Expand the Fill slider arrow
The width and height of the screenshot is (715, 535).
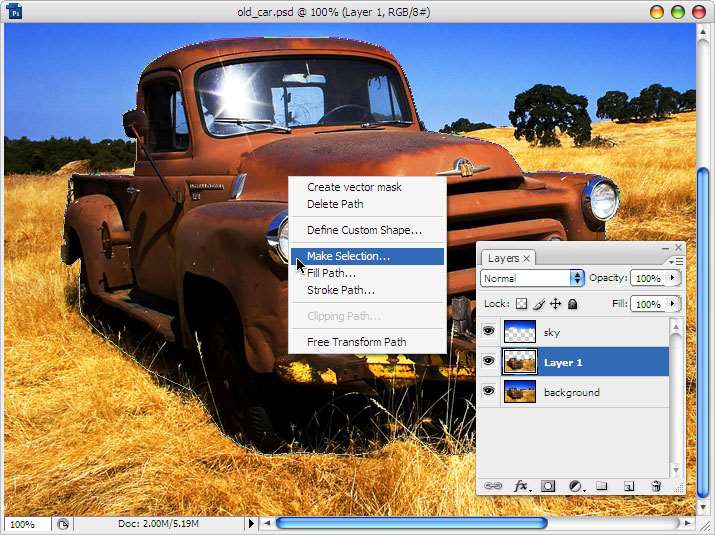click(673, 304)
